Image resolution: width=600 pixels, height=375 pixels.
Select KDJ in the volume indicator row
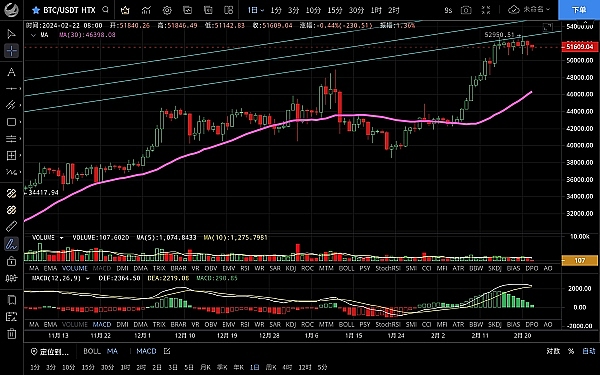point(291,268)
